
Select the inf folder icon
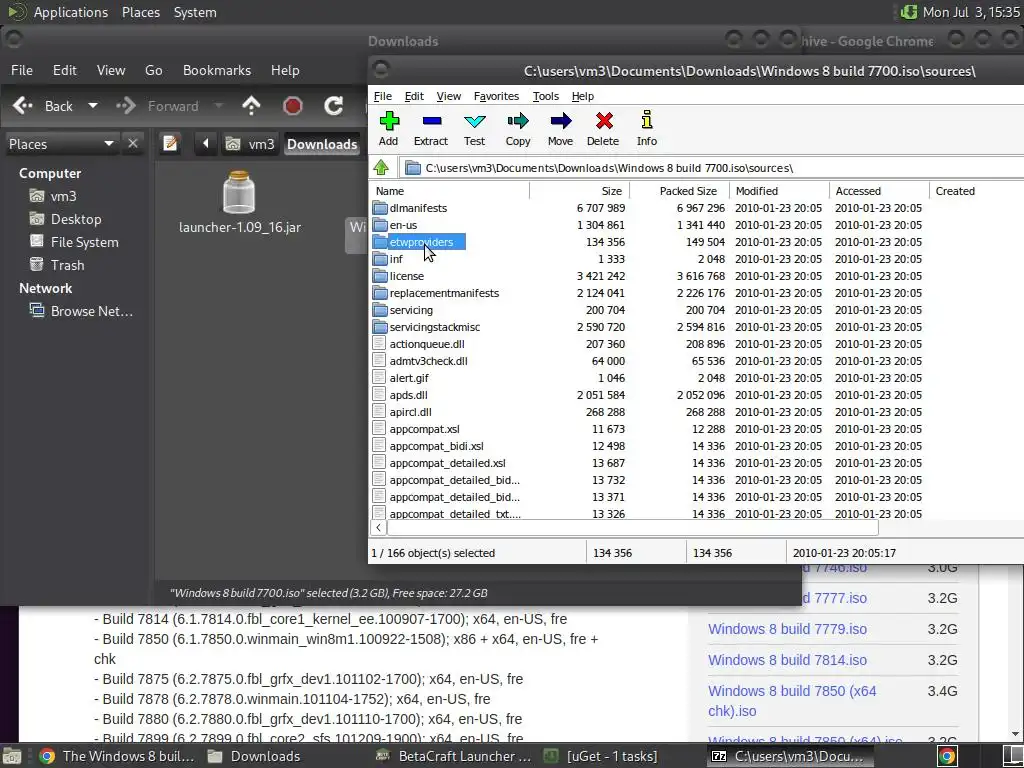[380, 259]
